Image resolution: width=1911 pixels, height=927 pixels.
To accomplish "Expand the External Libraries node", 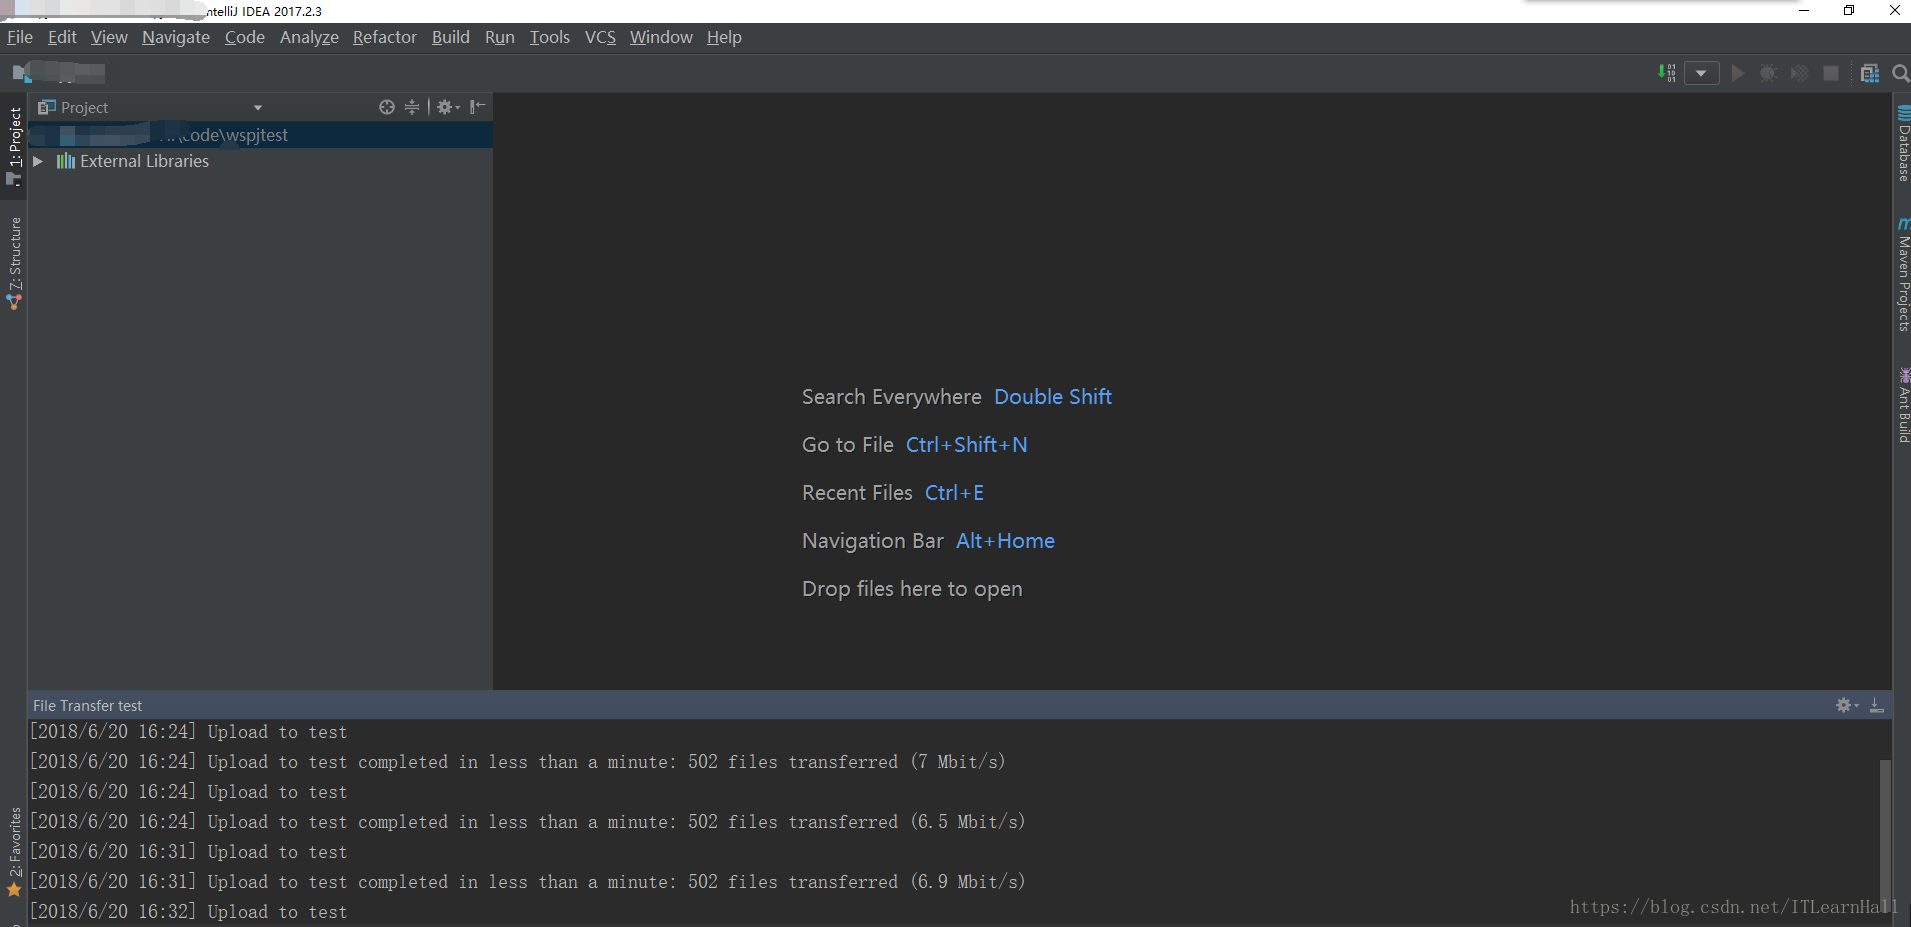I will [x=38, y=161].
